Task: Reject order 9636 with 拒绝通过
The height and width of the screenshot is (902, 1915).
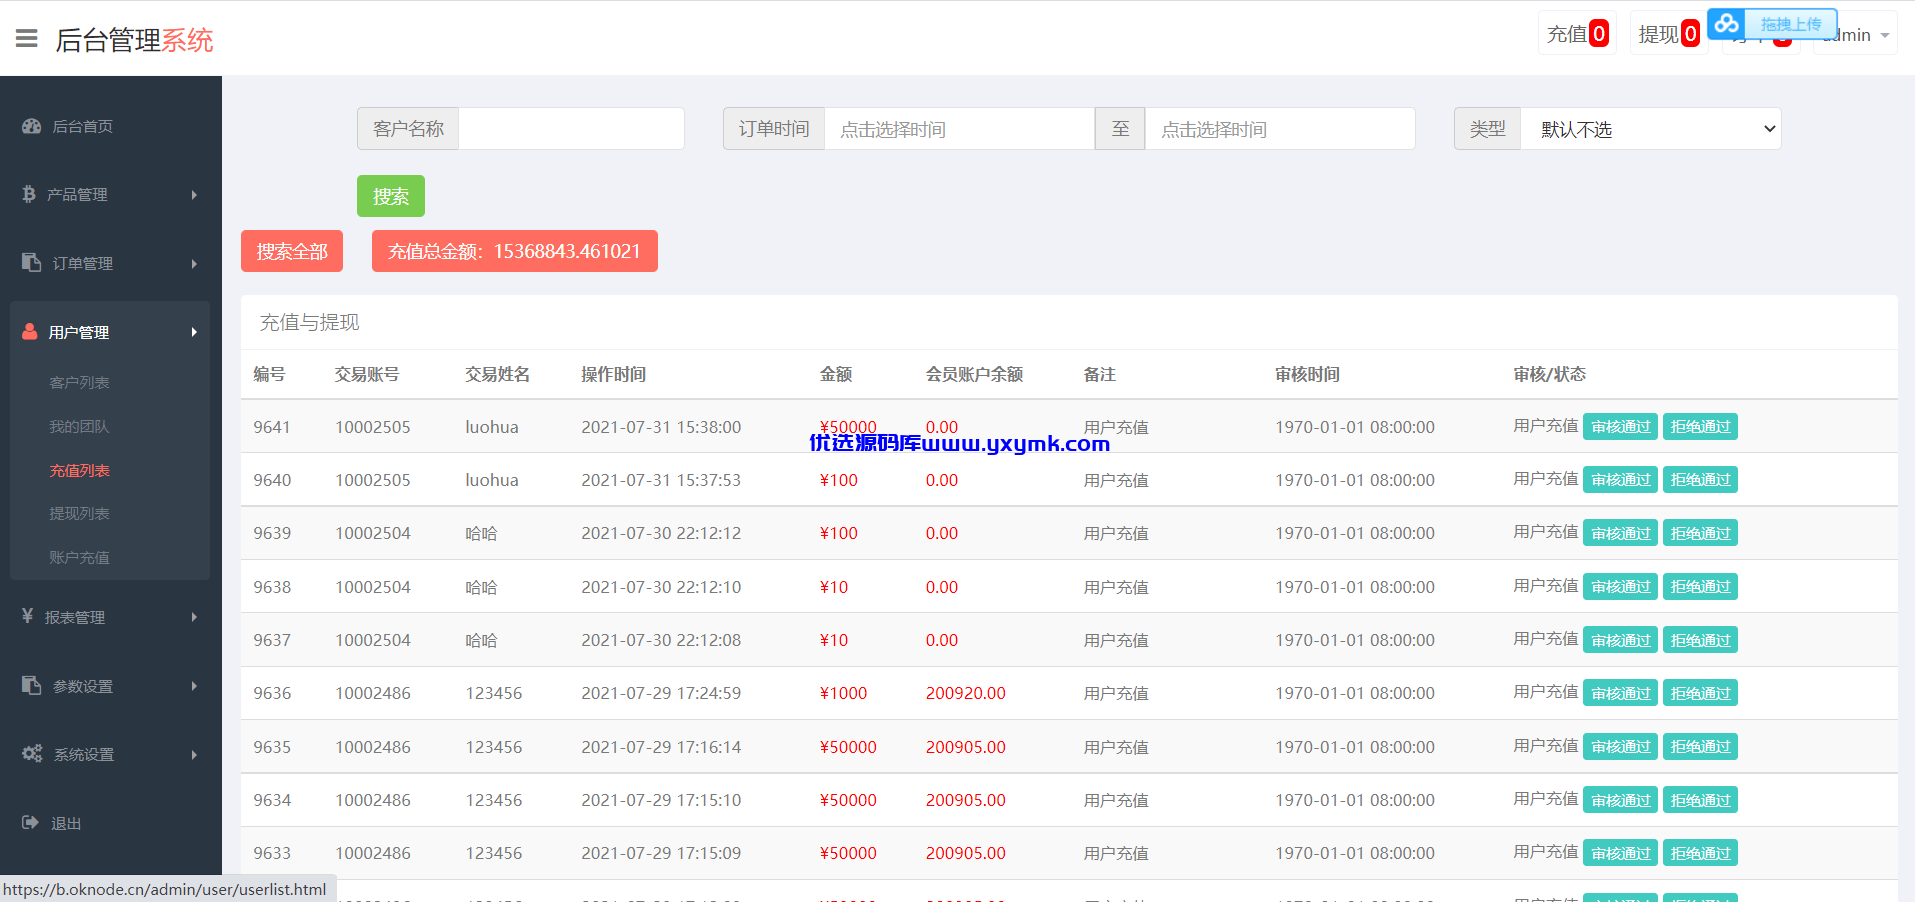Action: point(1700,693)
